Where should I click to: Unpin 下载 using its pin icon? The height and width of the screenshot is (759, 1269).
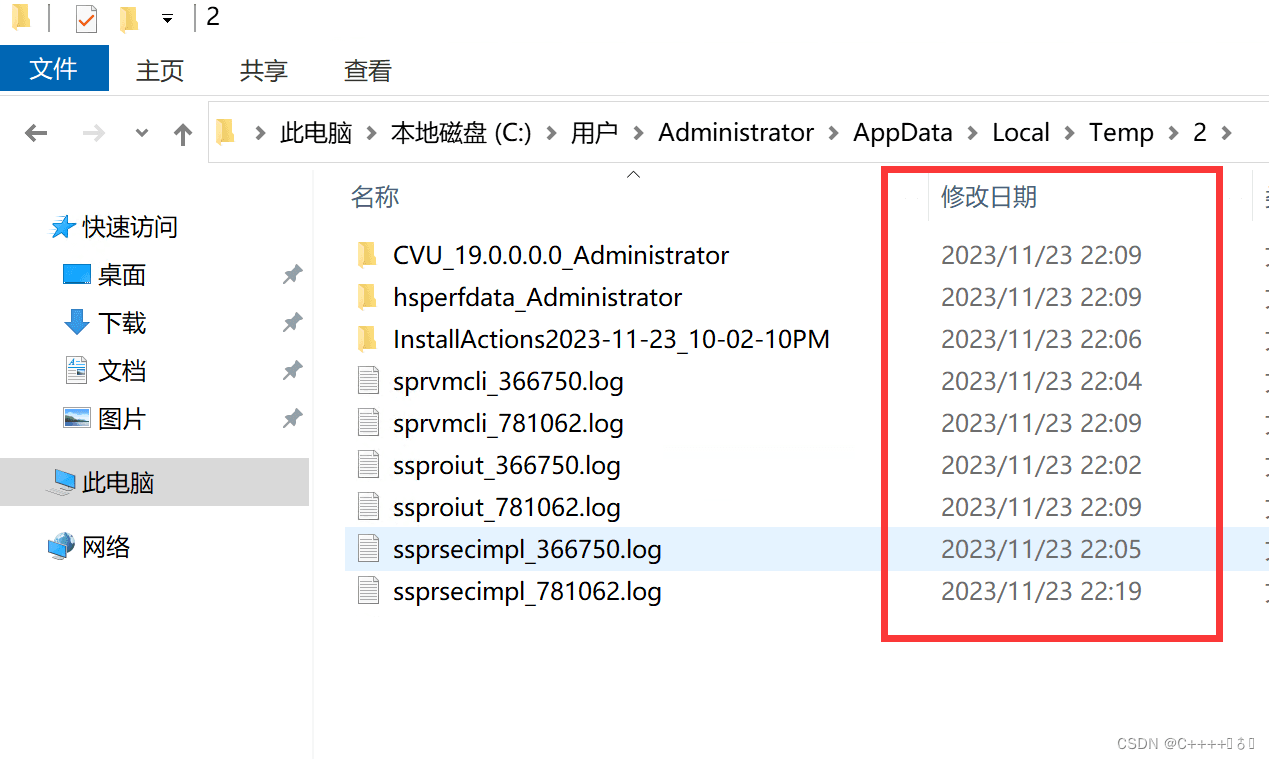[292, 323]
